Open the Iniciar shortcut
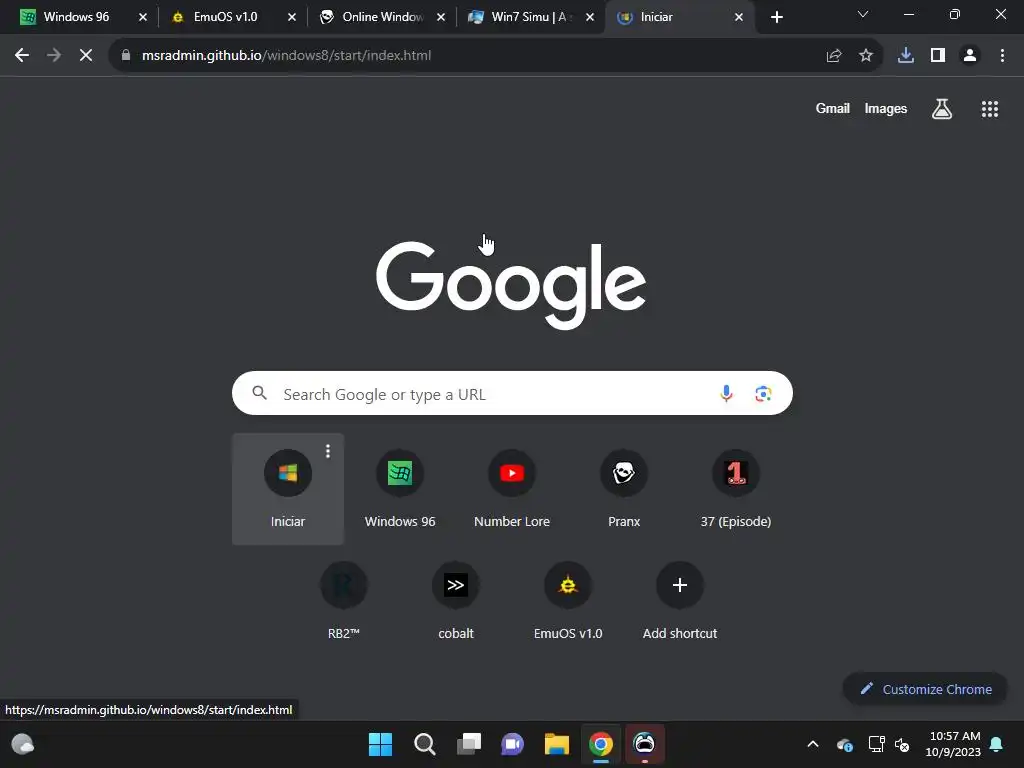 [x=288, y=488]
